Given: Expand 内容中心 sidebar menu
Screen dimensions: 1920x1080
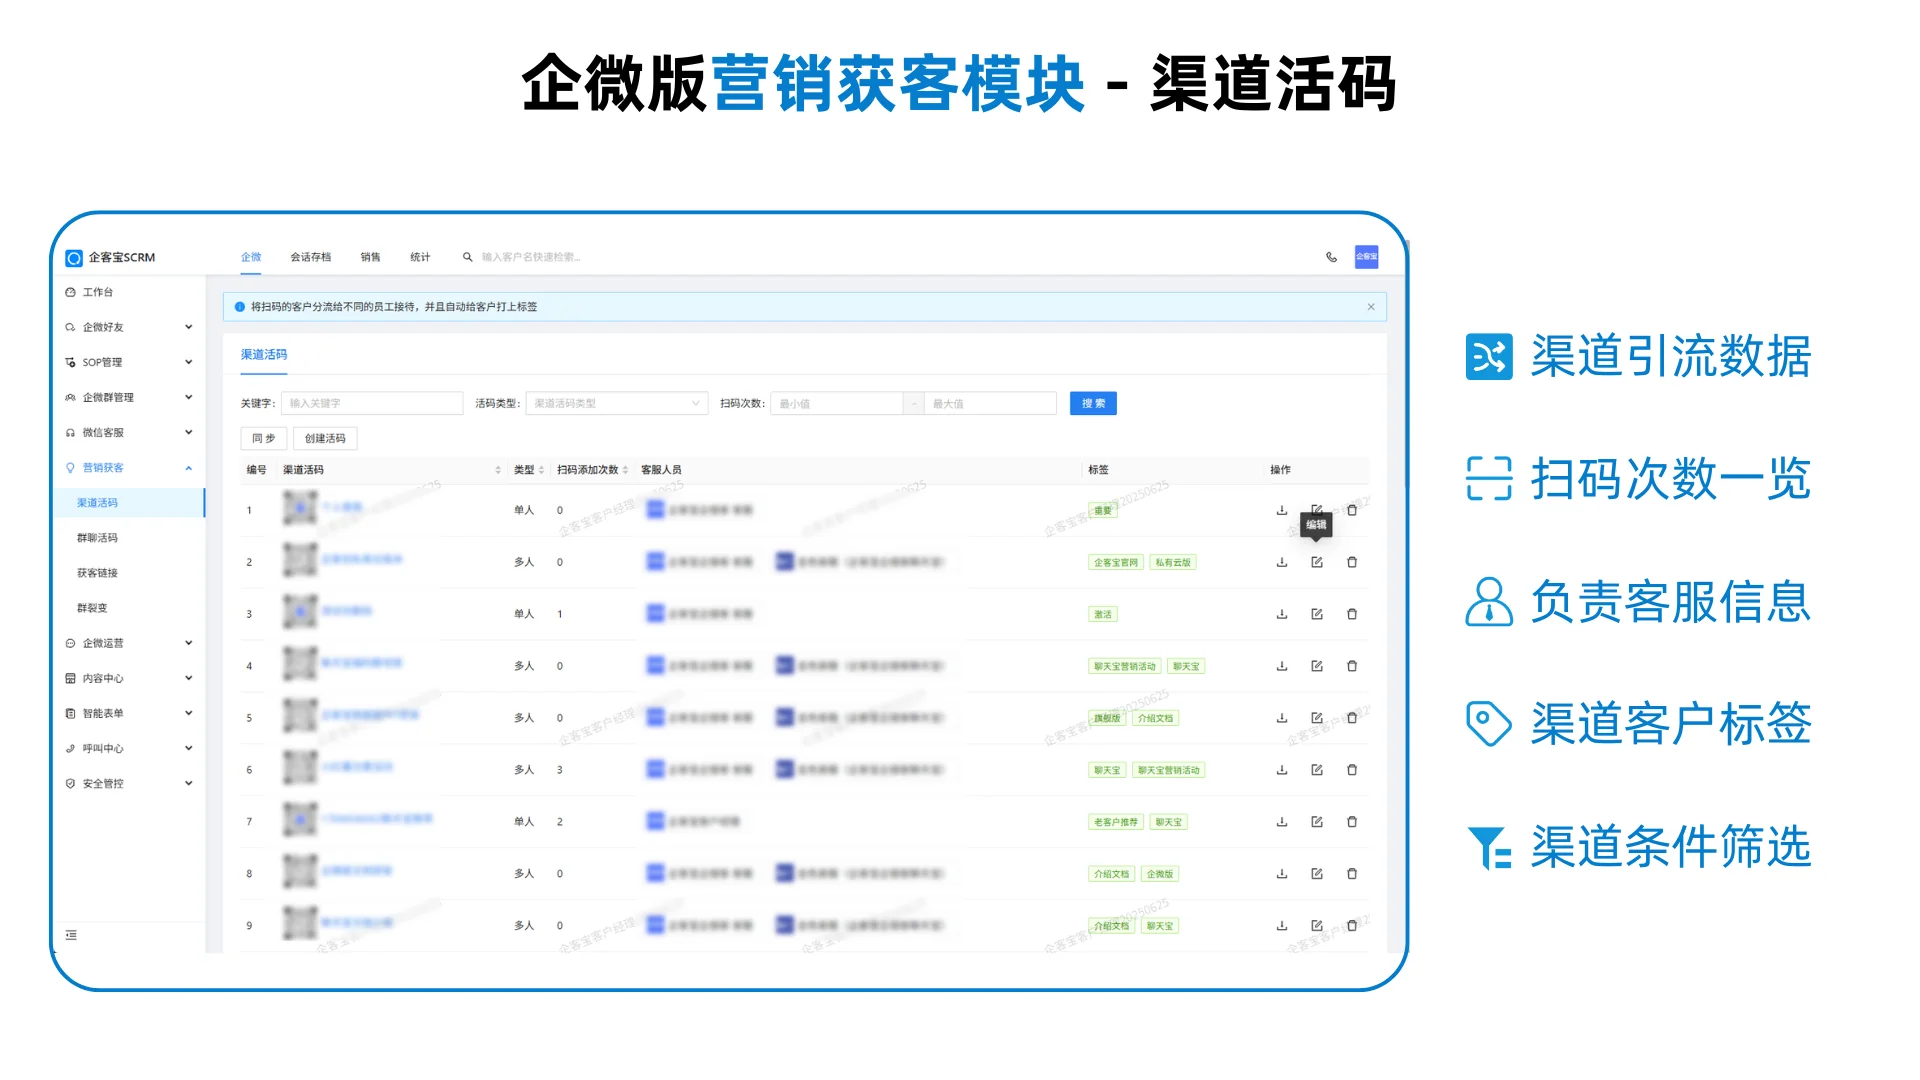Looking at the screenshot, I should pyautogui.click(x=129, y=678).
